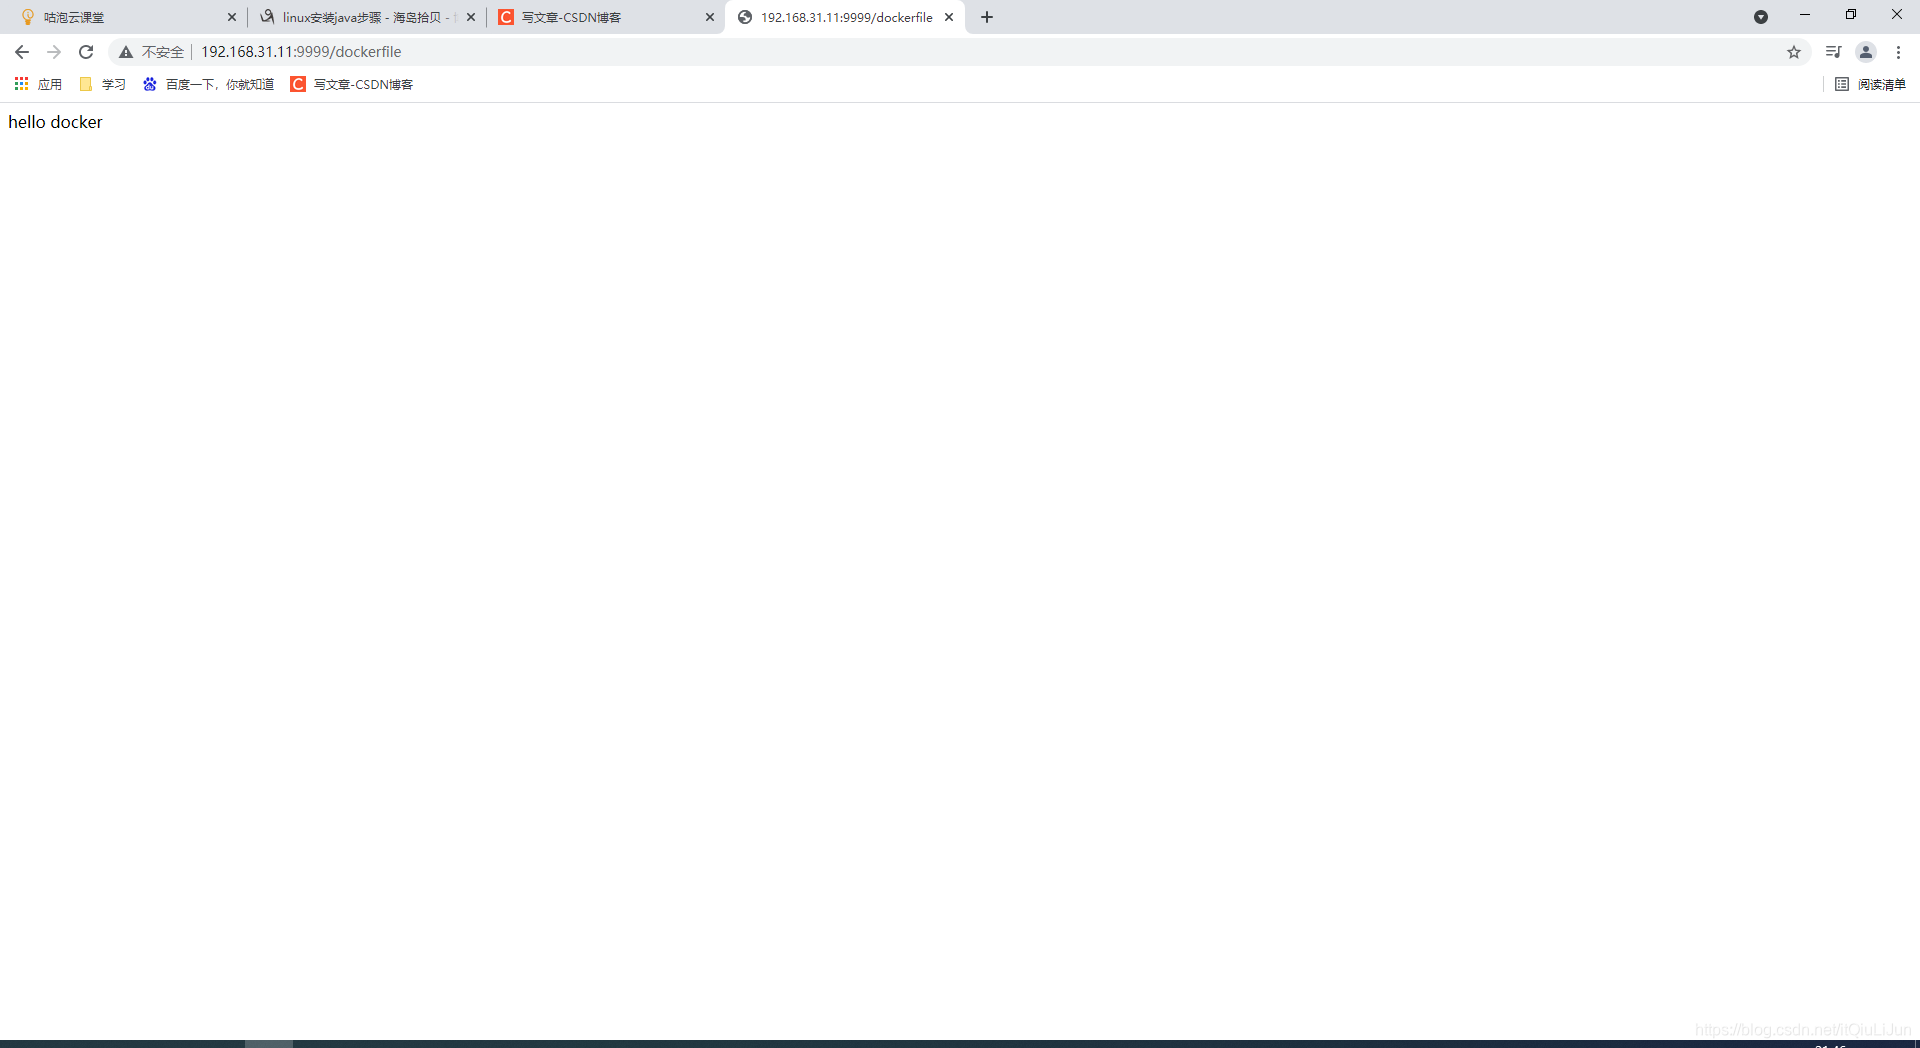Close the 写文章-CSDN博客 tab

pyautogui.click(x=710, y=17)
